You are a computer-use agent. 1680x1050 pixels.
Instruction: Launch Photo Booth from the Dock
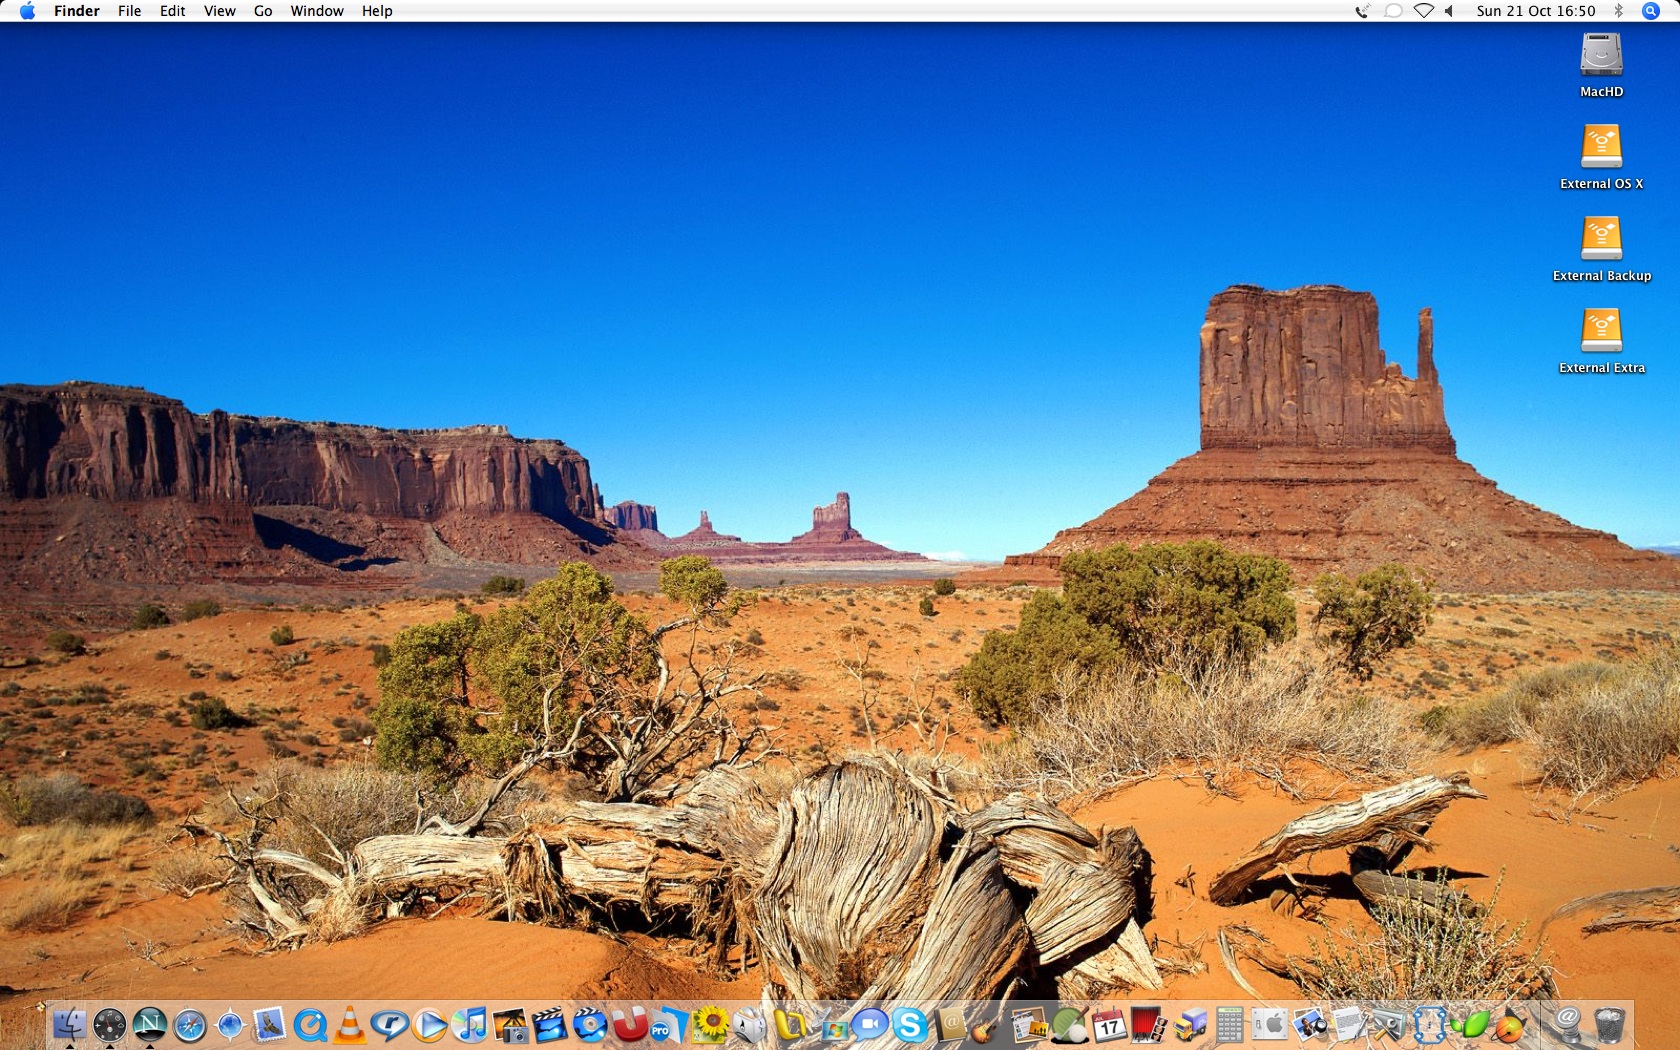[x=1150, y=1025]
